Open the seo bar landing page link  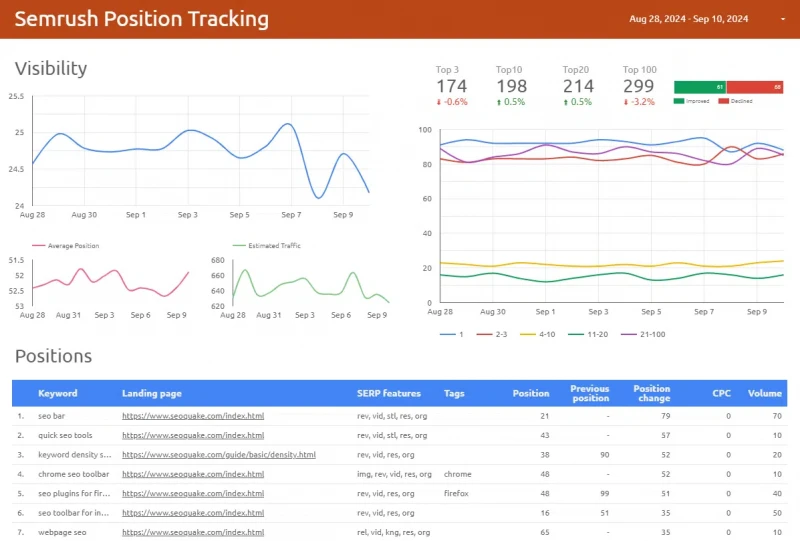click(193, 416)
